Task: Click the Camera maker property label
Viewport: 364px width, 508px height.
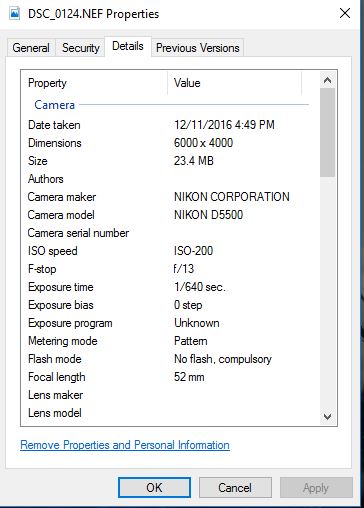Action: click(62, 197)
